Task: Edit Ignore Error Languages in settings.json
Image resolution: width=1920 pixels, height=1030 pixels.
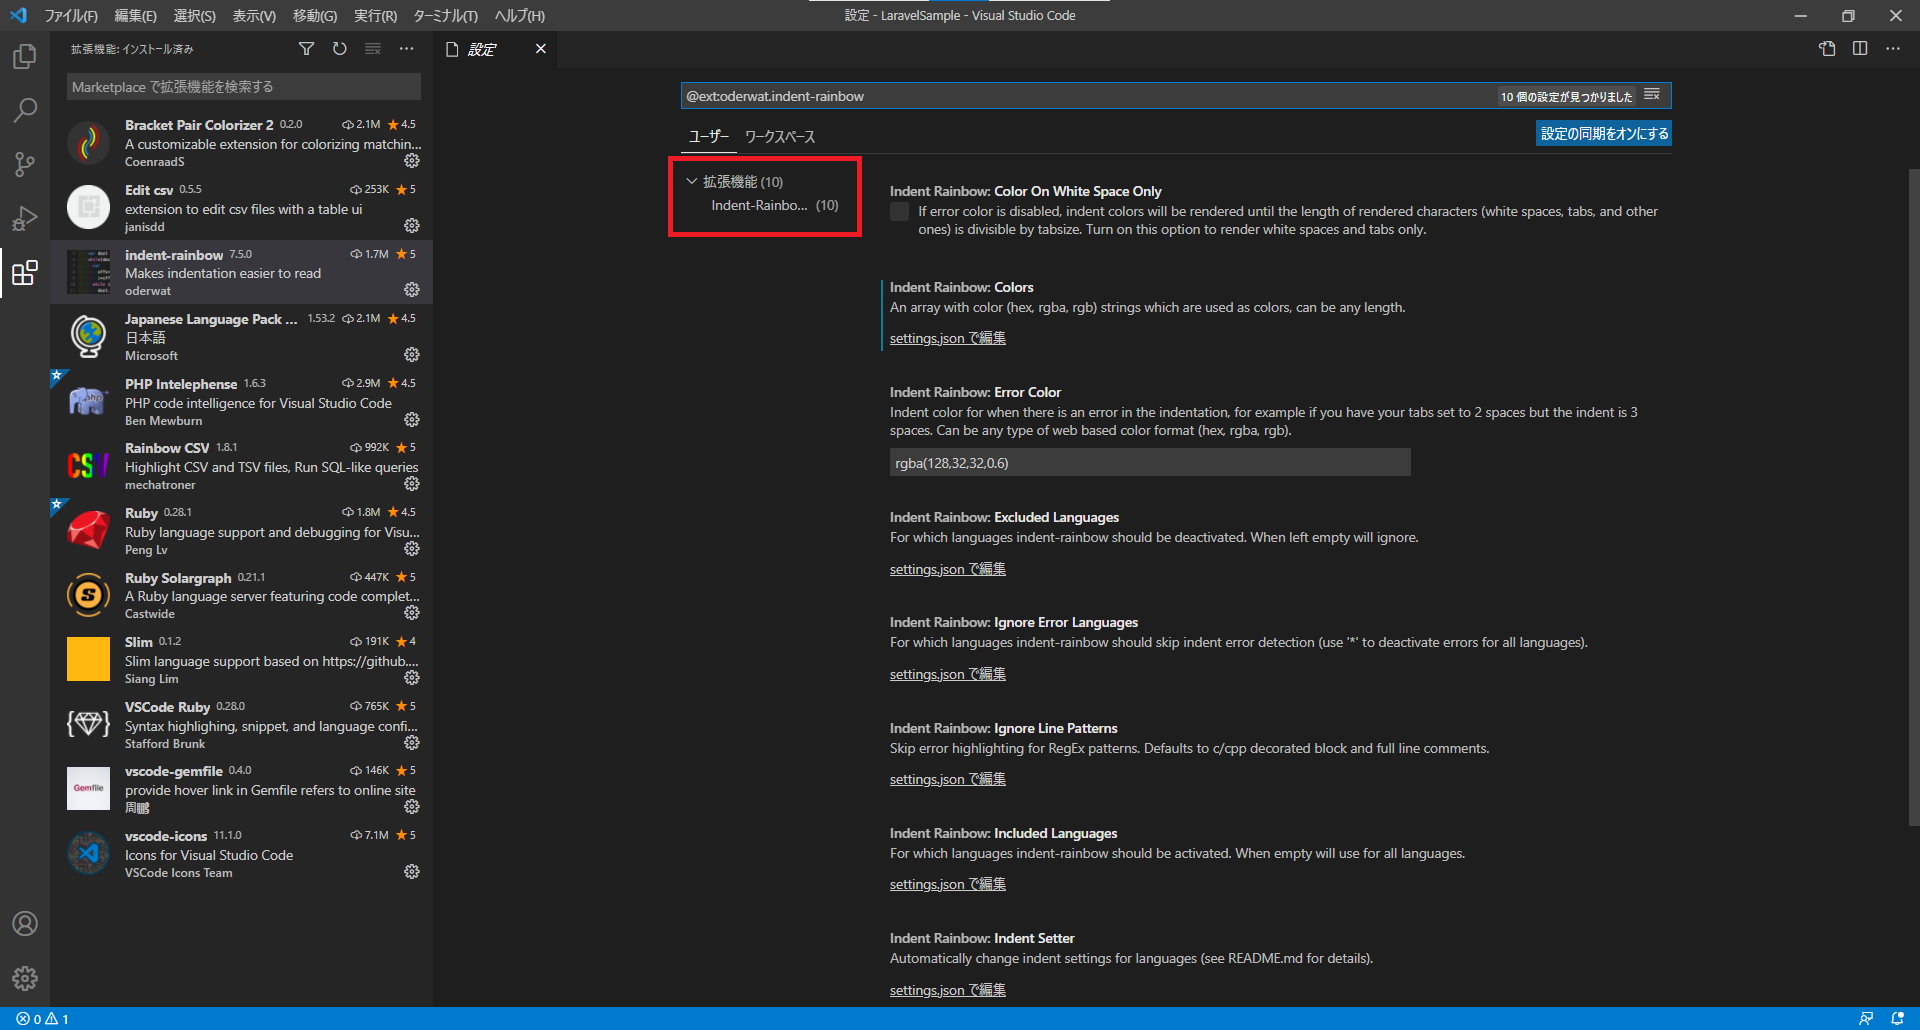Action: 948,674
